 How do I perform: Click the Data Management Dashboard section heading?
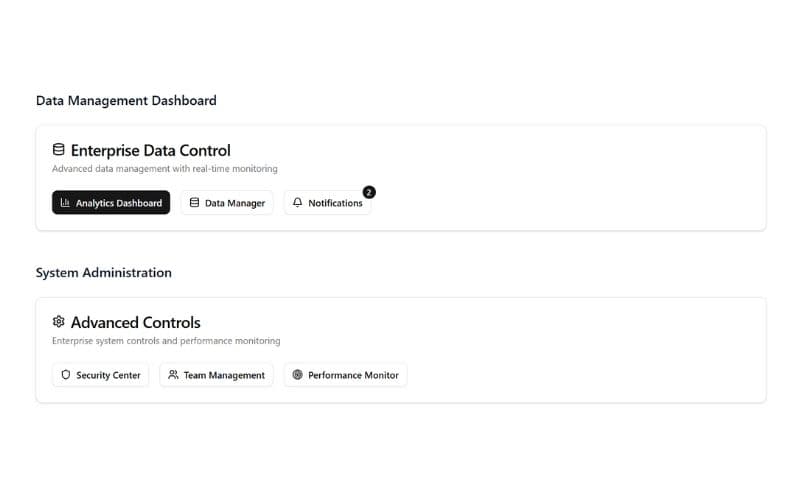click(x=126, y=100)
